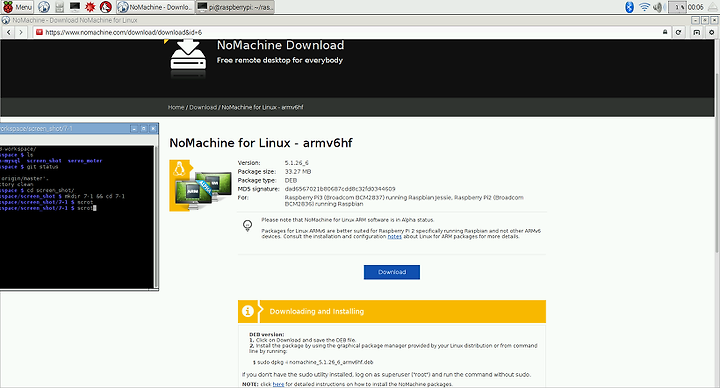Screen dimensions: 720x388
Task: Open the WiFi network tray menu
Action: click(645, 7)
